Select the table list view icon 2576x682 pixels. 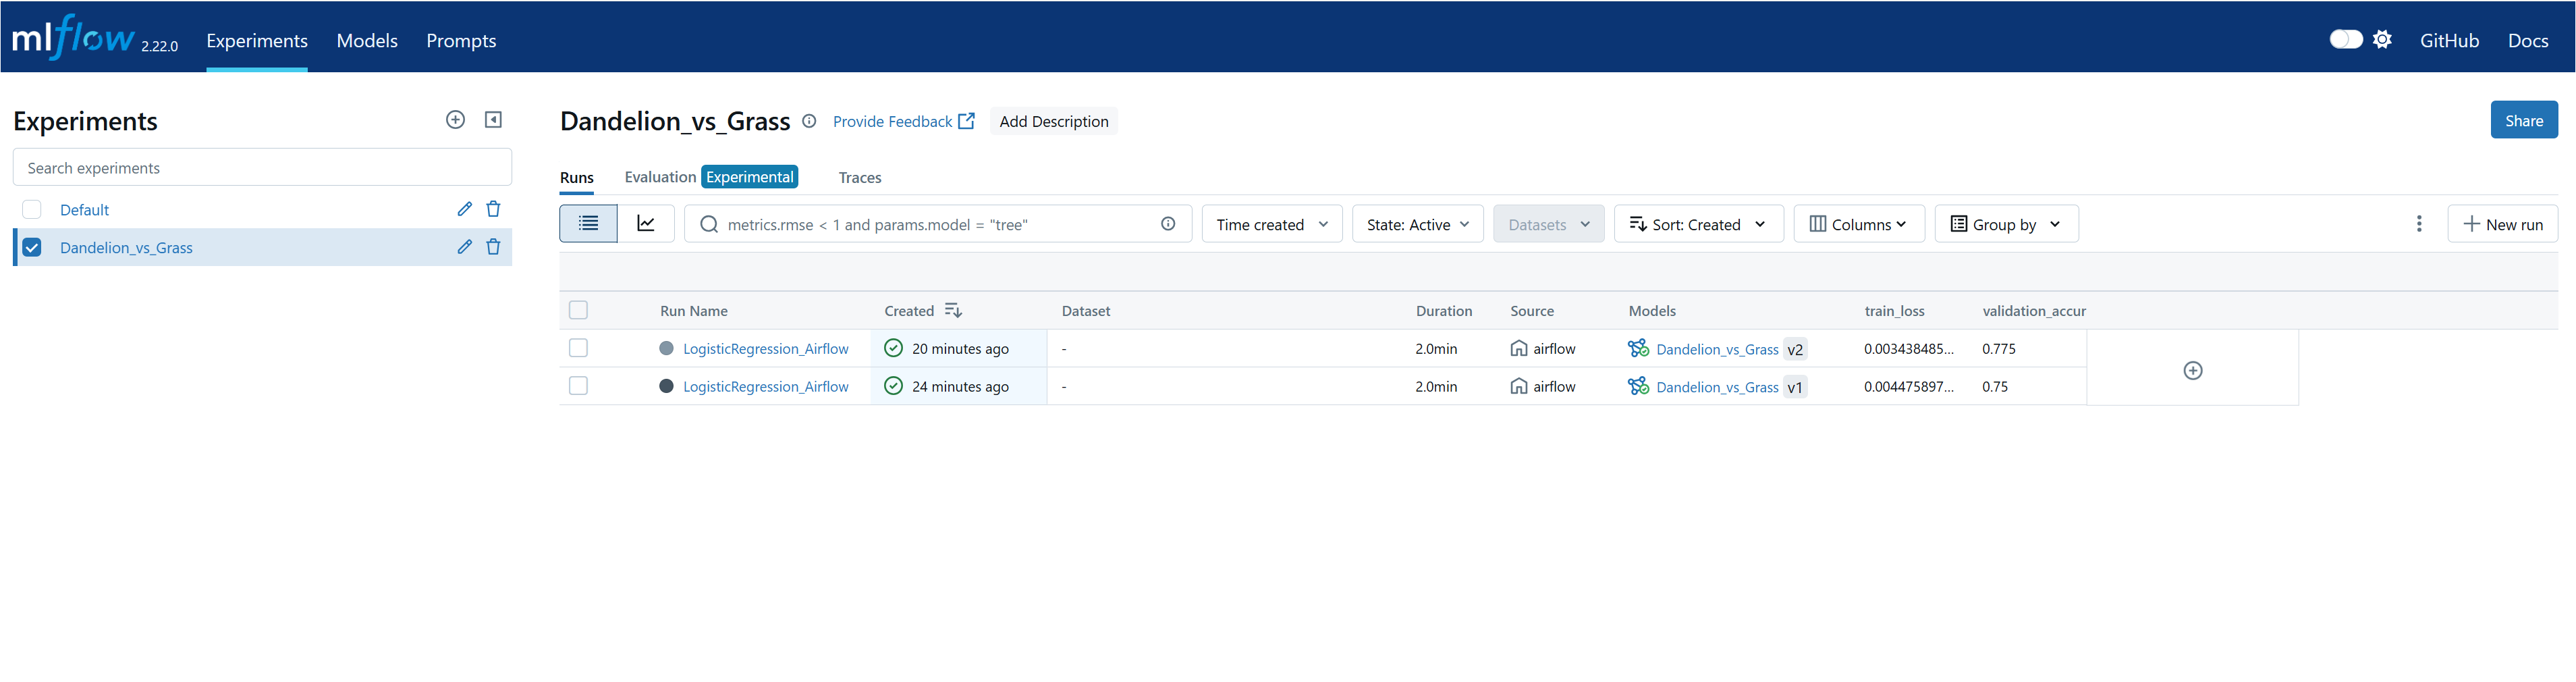pos(588,224)
